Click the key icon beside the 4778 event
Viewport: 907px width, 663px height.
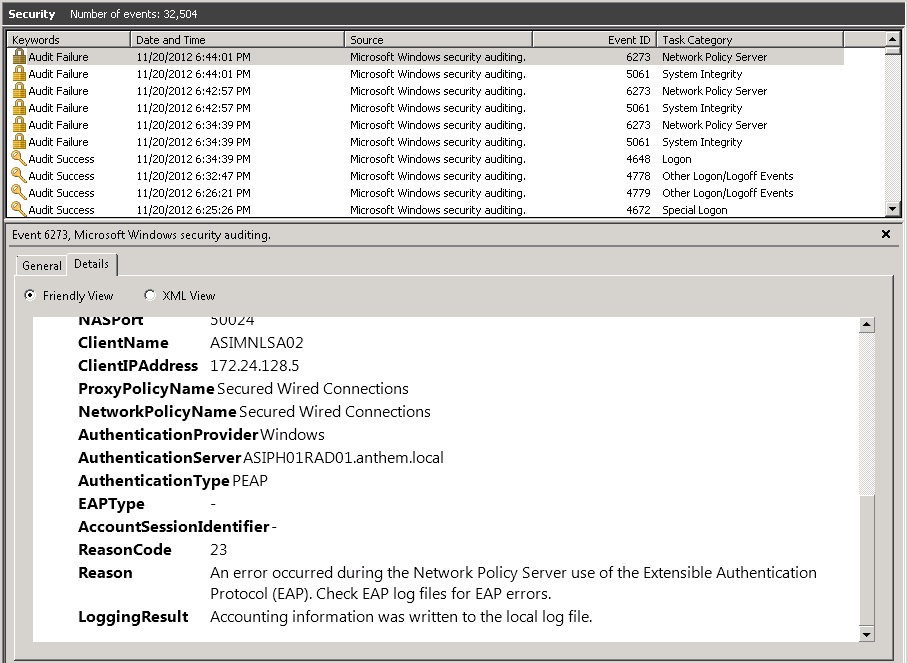tap(19, 175)
